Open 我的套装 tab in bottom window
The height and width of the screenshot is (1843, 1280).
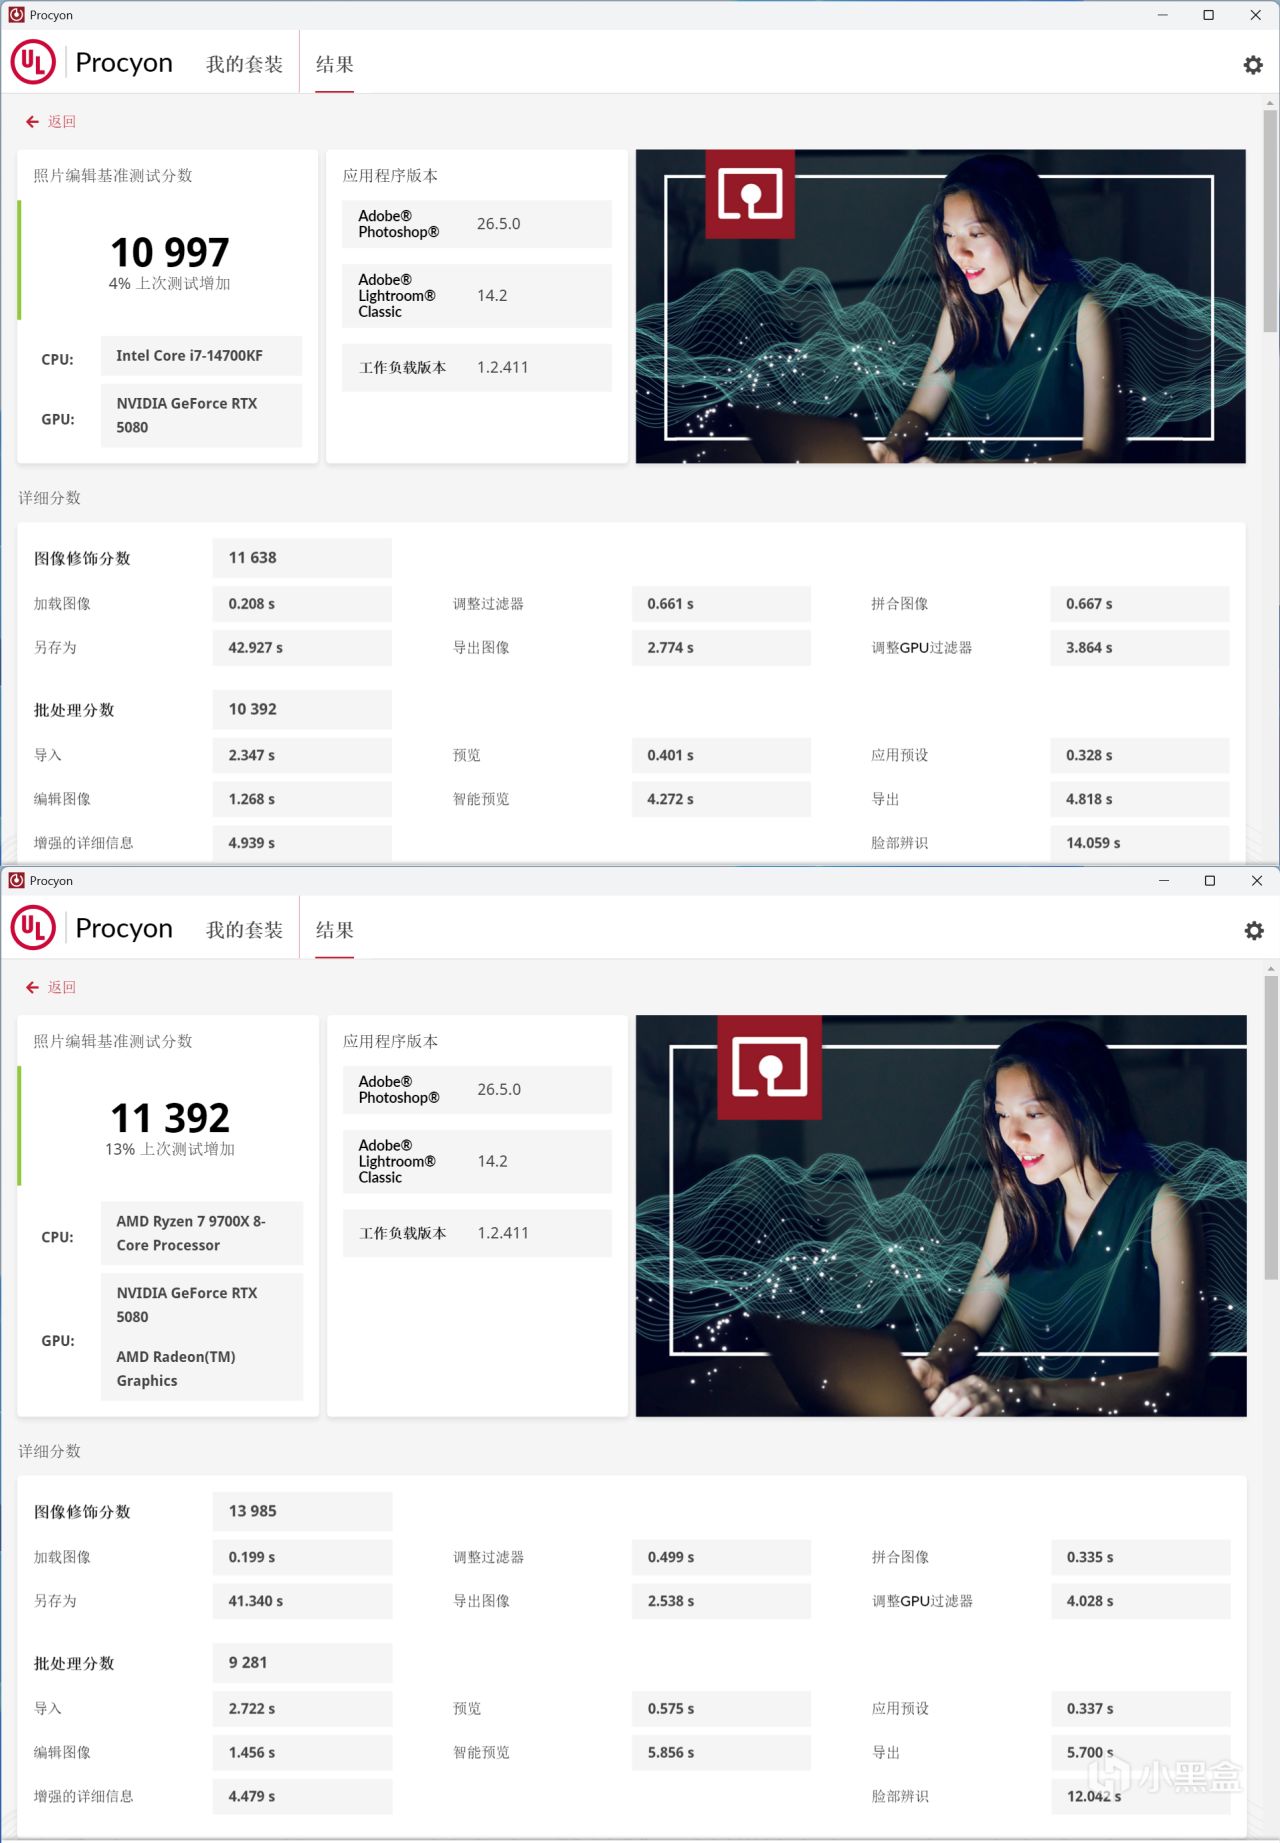[x=244, y=930]
